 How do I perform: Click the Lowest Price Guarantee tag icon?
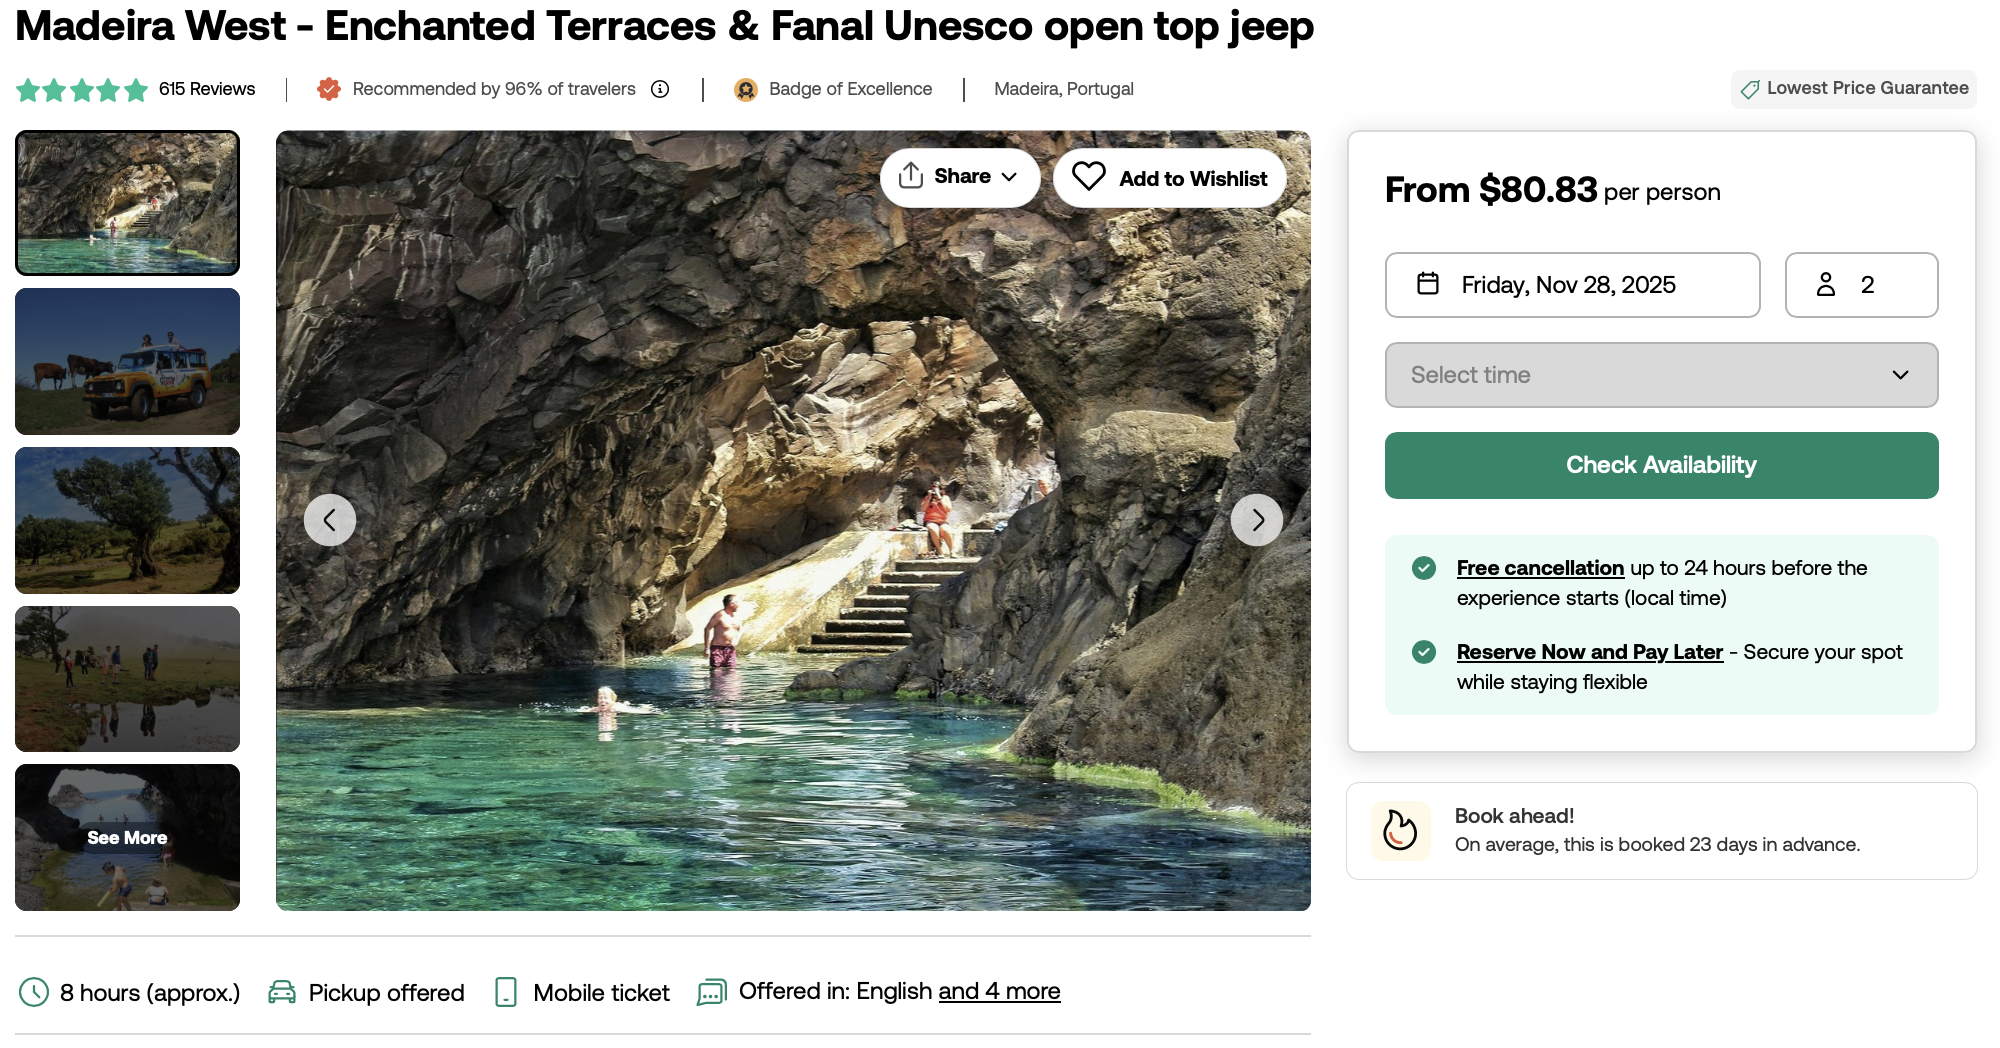click(x=1750, y=89)
